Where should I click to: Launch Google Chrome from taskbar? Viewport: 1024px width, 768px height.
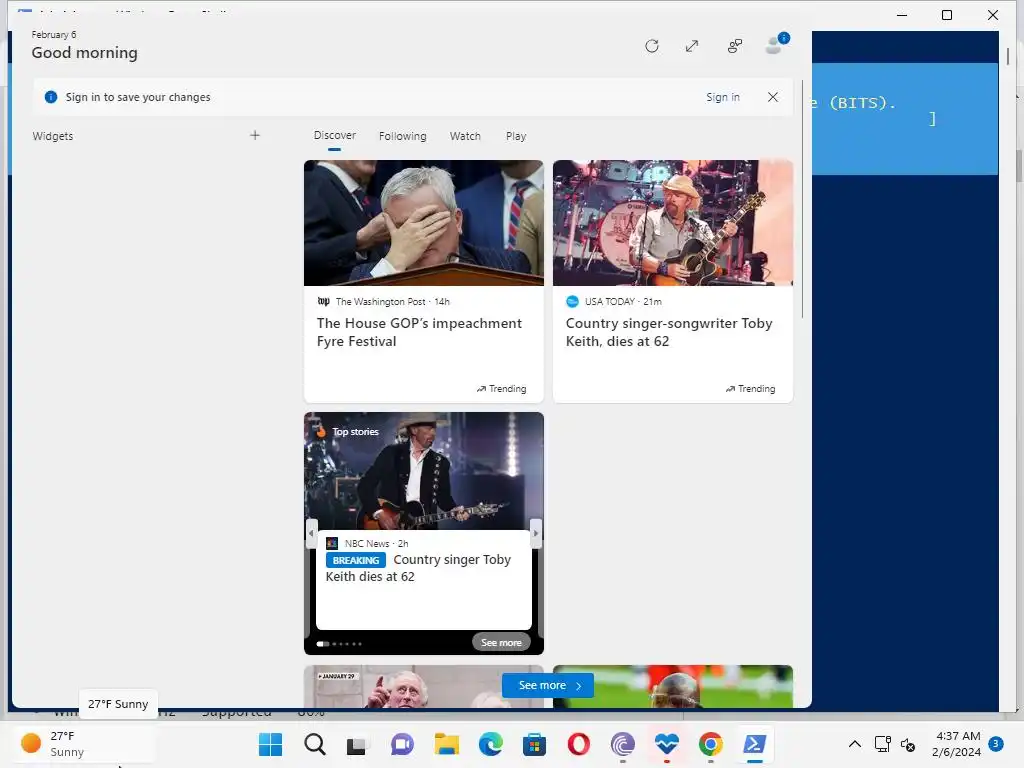711,744
